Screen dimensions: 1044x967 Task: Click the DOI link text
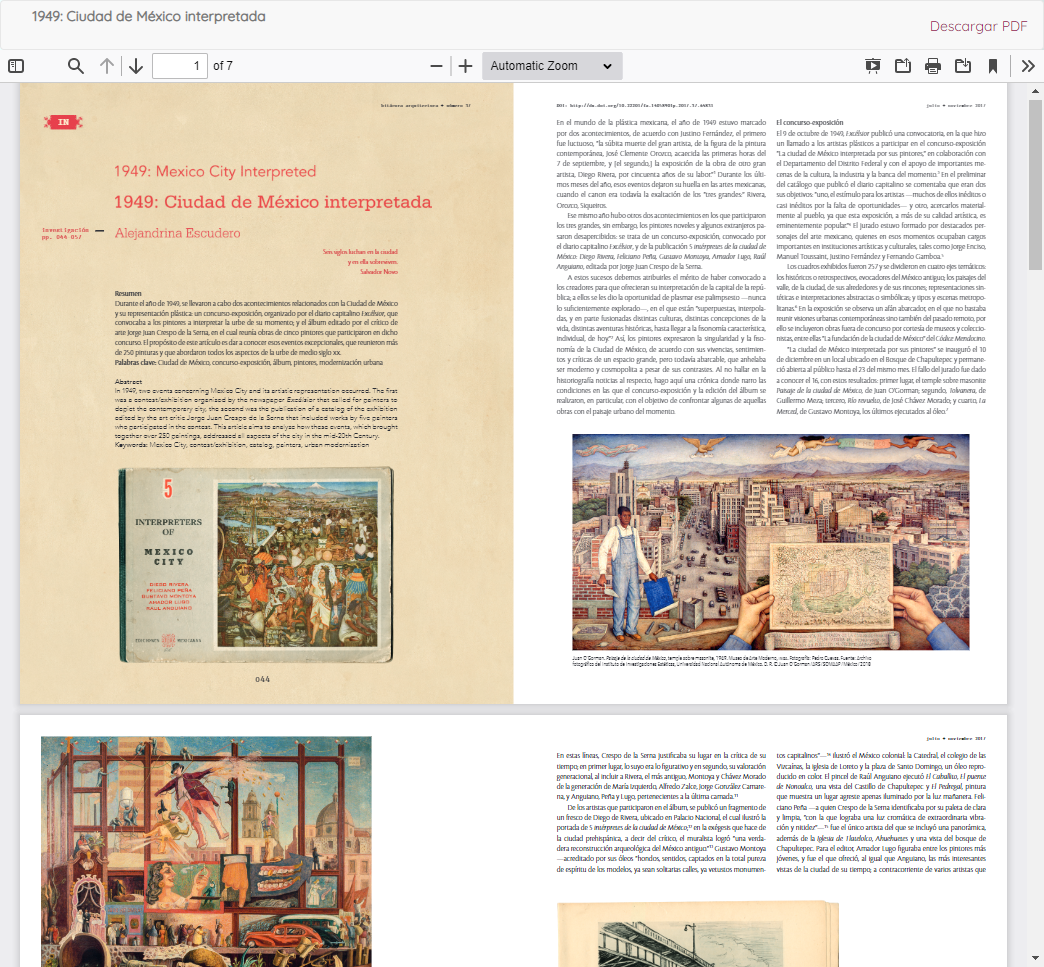(x=635, y=105)
